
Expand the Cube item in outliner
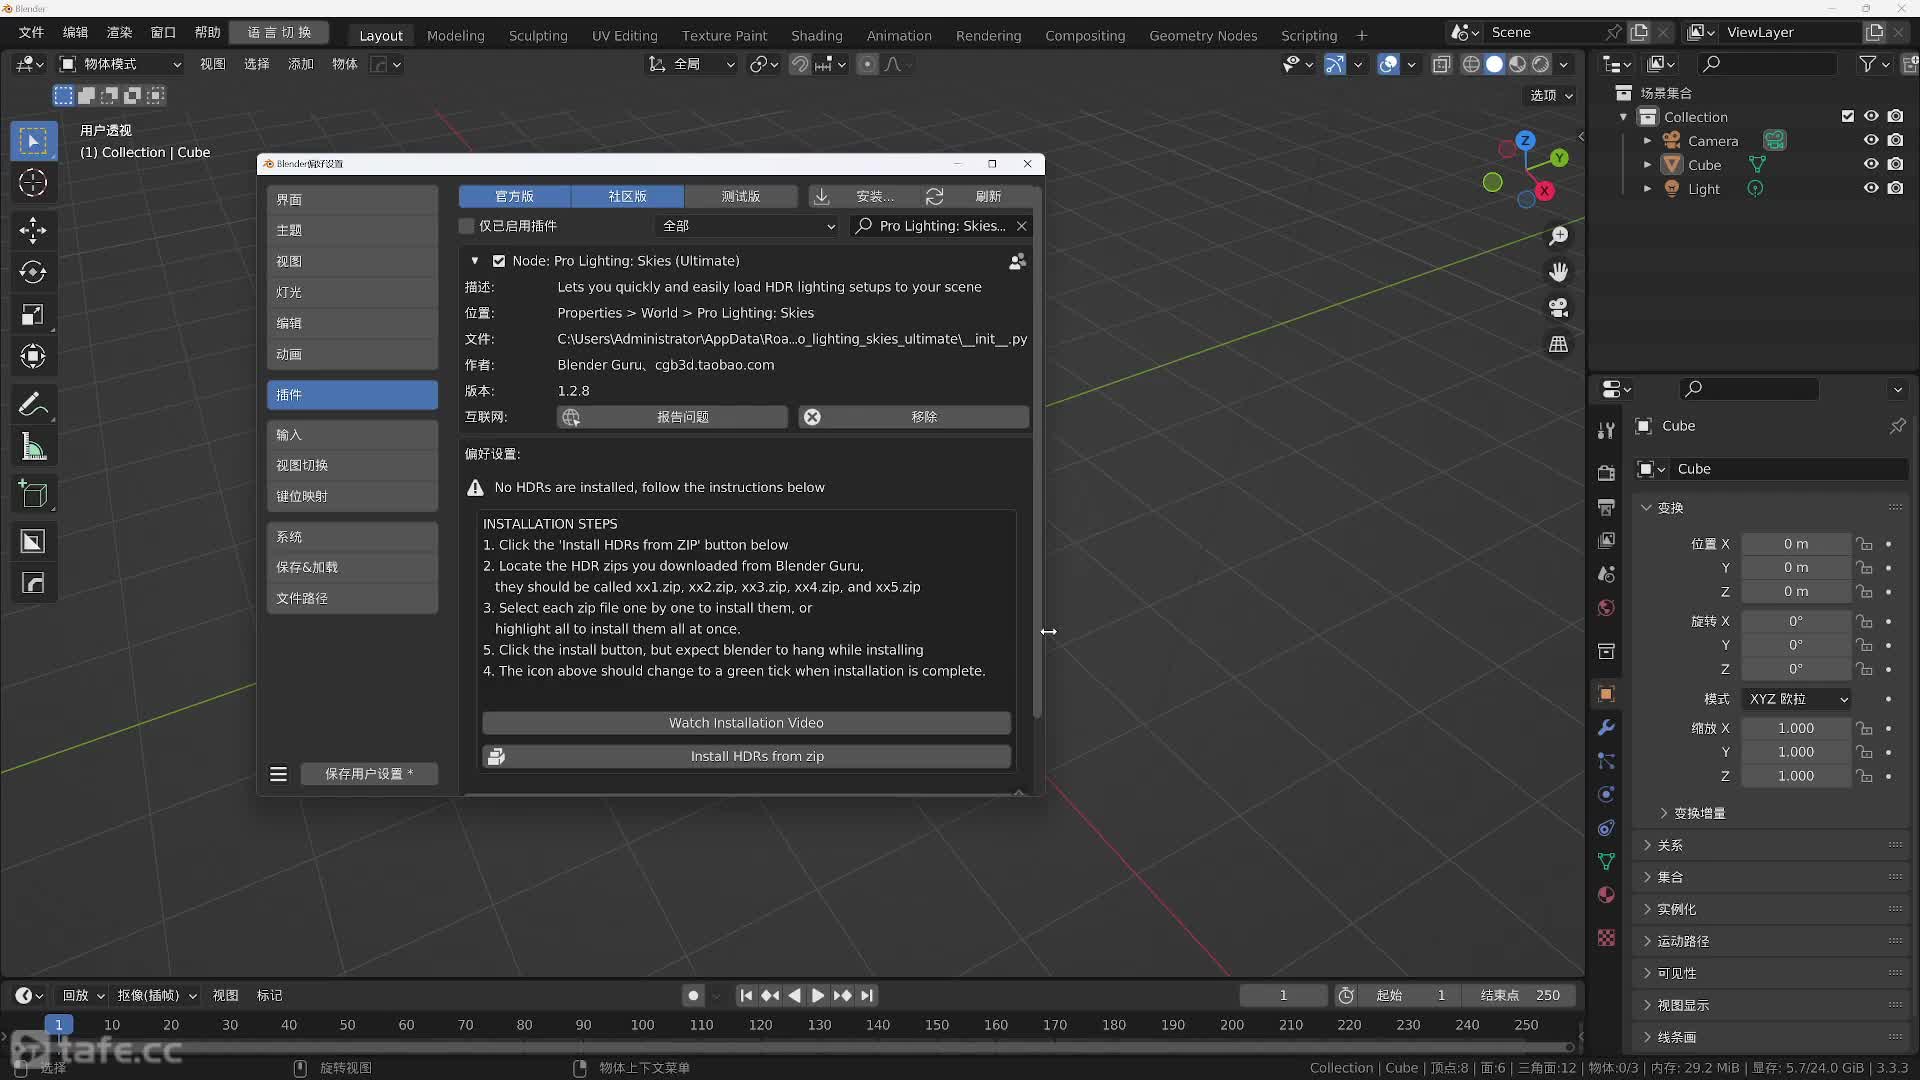pyautogui.click(x=1647, y=165)
